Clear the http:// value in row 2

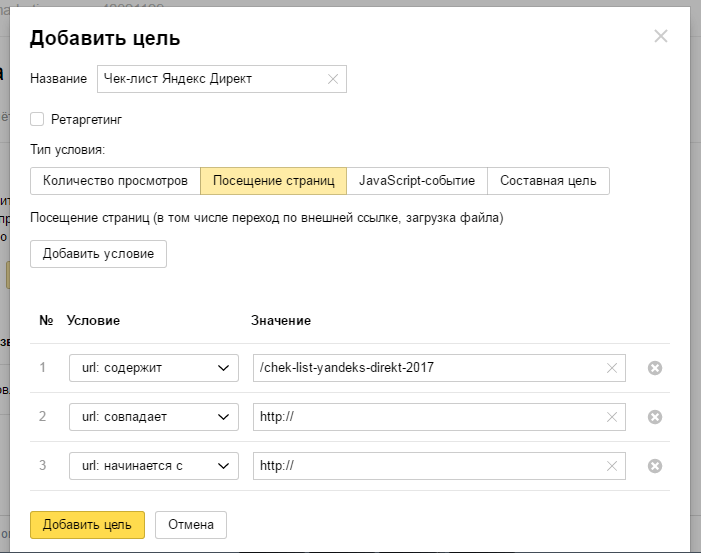[612, 417]
